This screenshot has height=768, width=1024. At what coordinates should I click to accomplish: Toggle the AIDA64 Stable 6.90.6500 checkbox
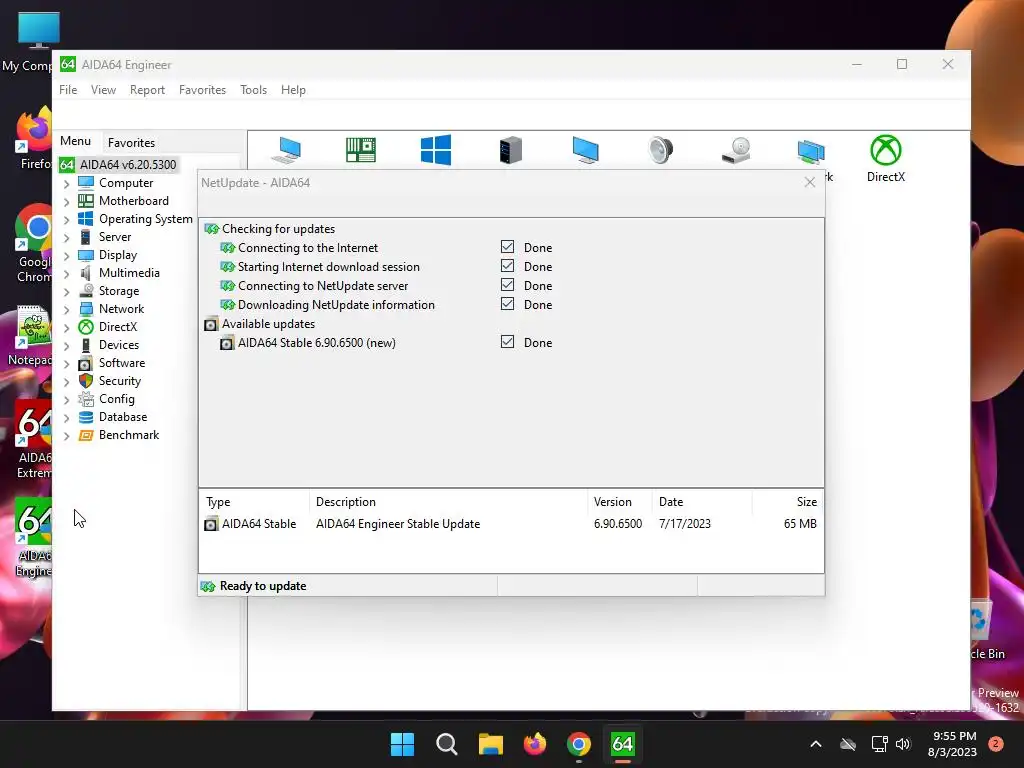507,342
